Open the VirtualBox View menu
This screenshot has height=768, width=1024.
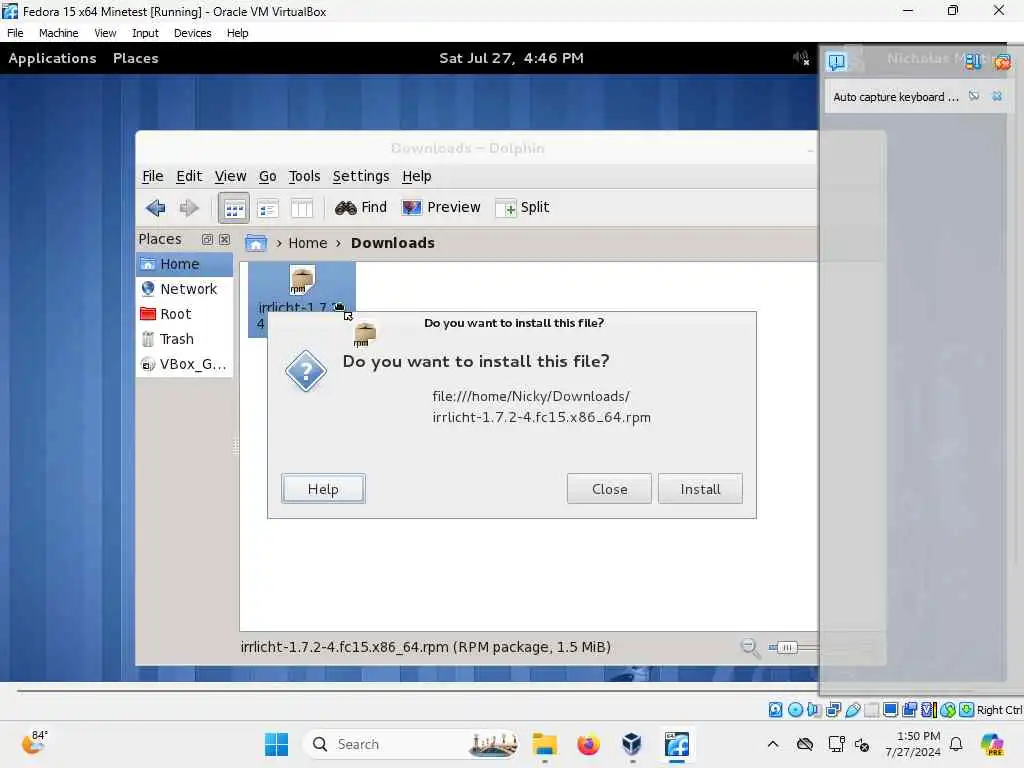[105, 33]
